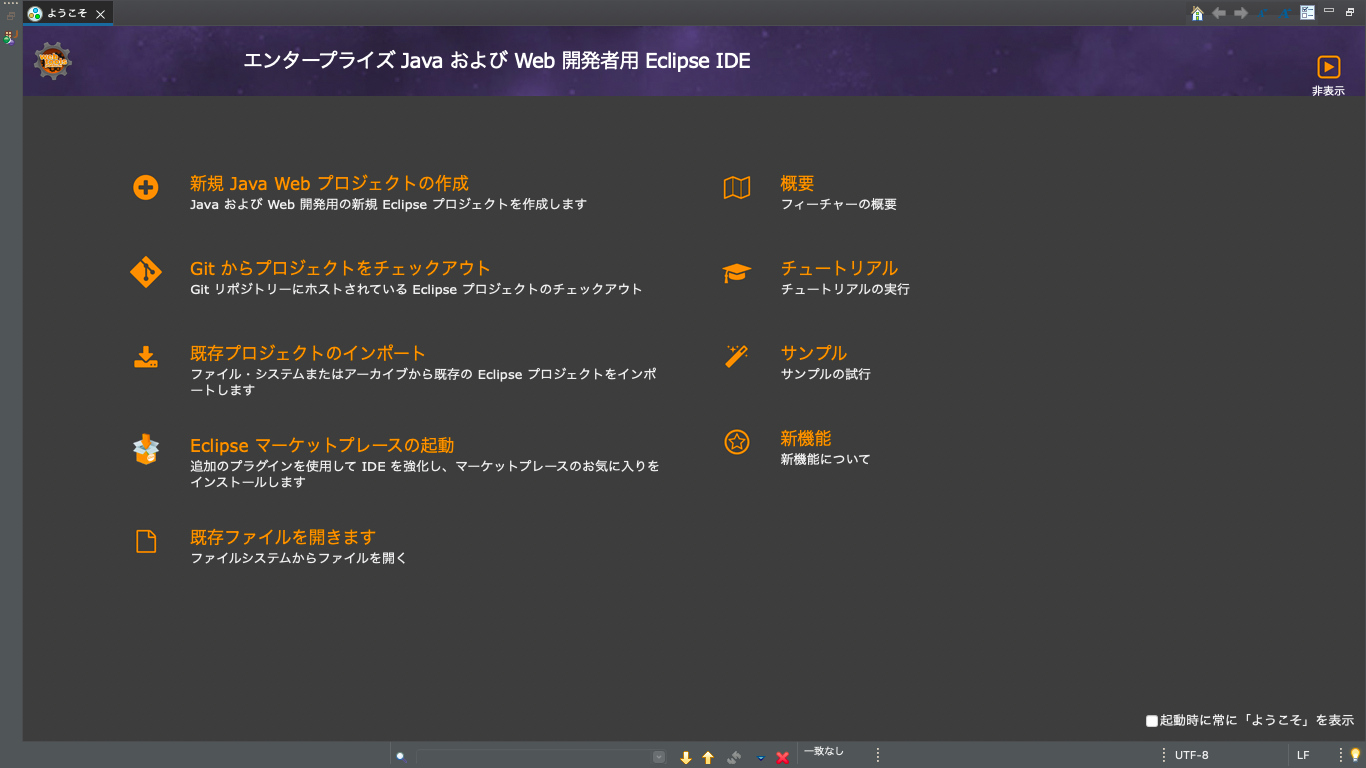1366x768 pixels.
Task: Open the 概要 overview link
Action: 797,183
